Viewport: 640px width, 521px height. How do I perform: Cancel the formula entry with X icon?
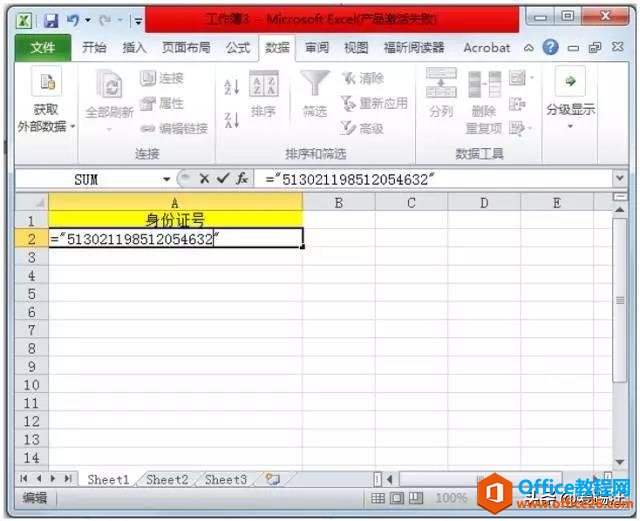204,178
